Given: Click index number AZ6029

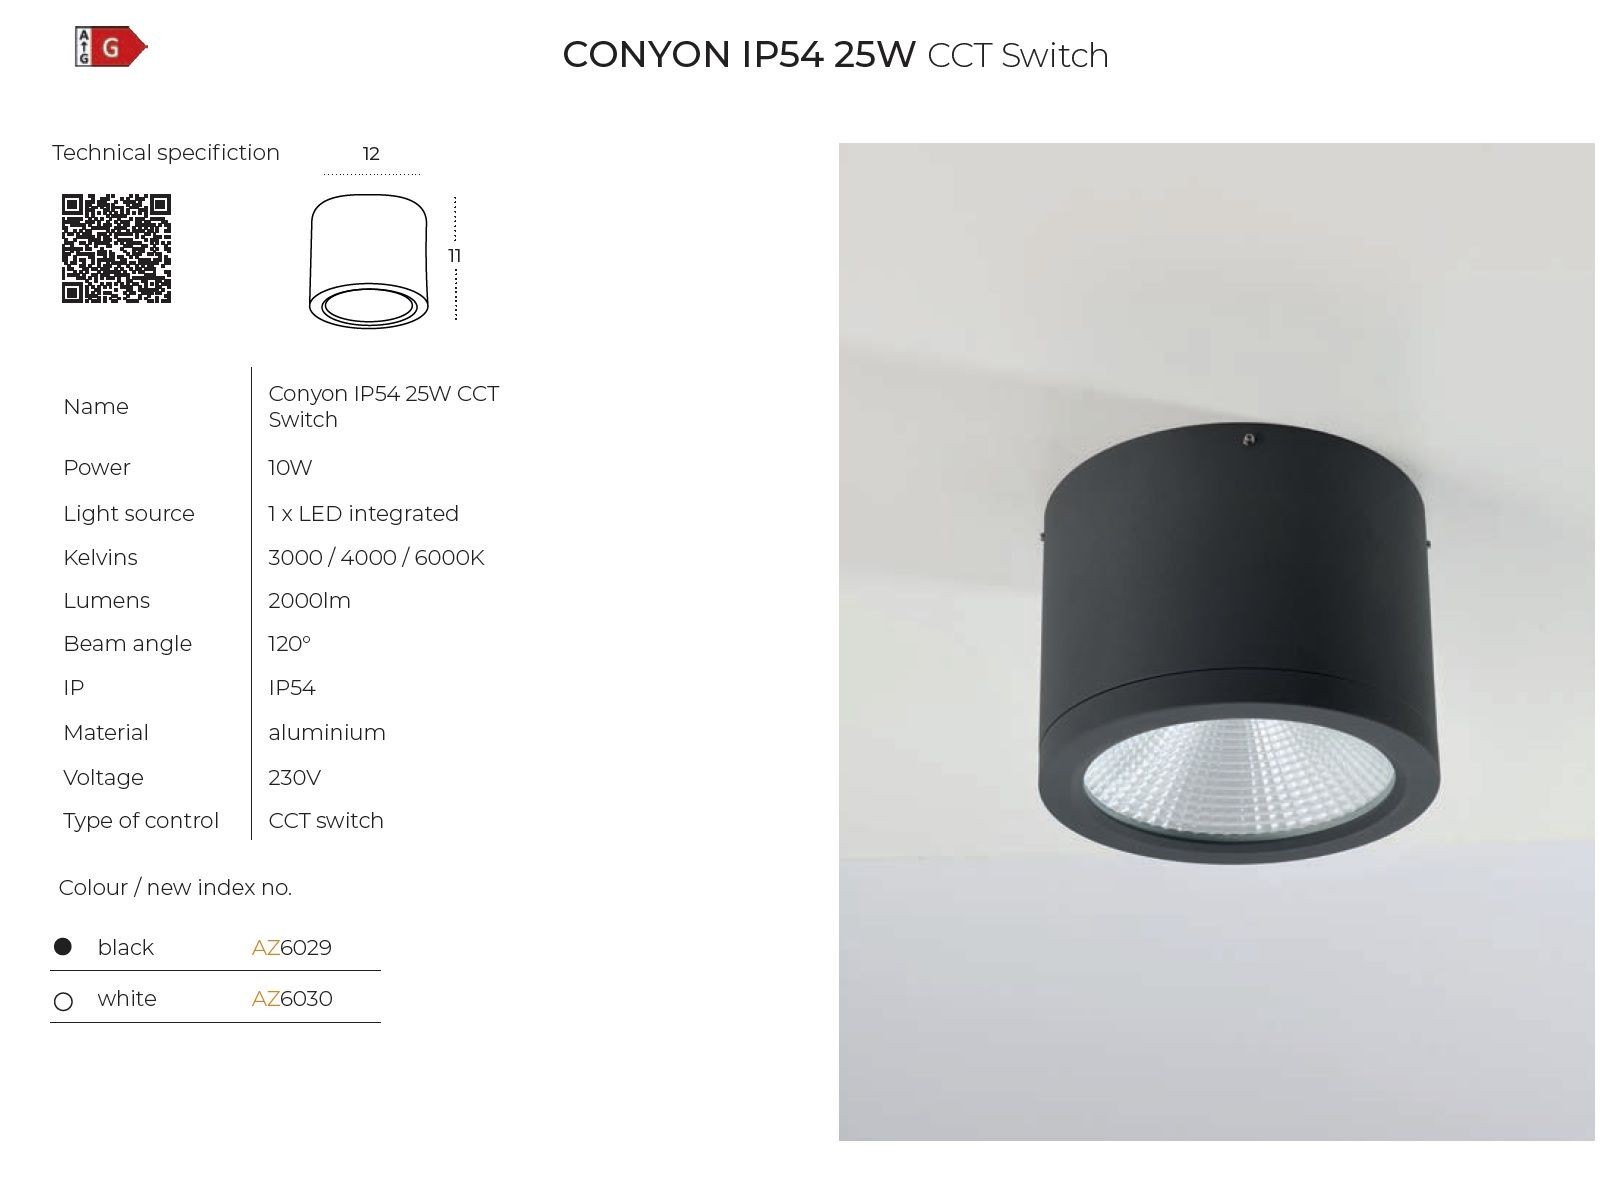Looking at the screenshot, I should pos(292,947).
